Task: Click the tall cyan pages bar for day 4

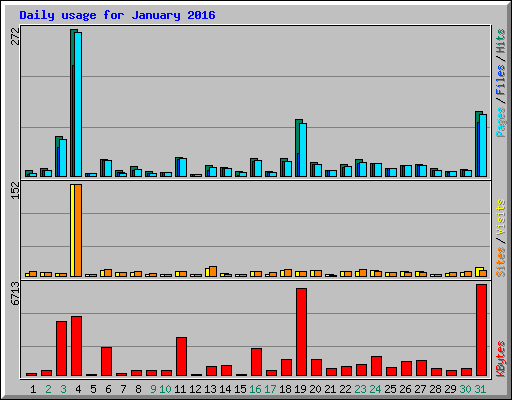Action: pos(78,104)
